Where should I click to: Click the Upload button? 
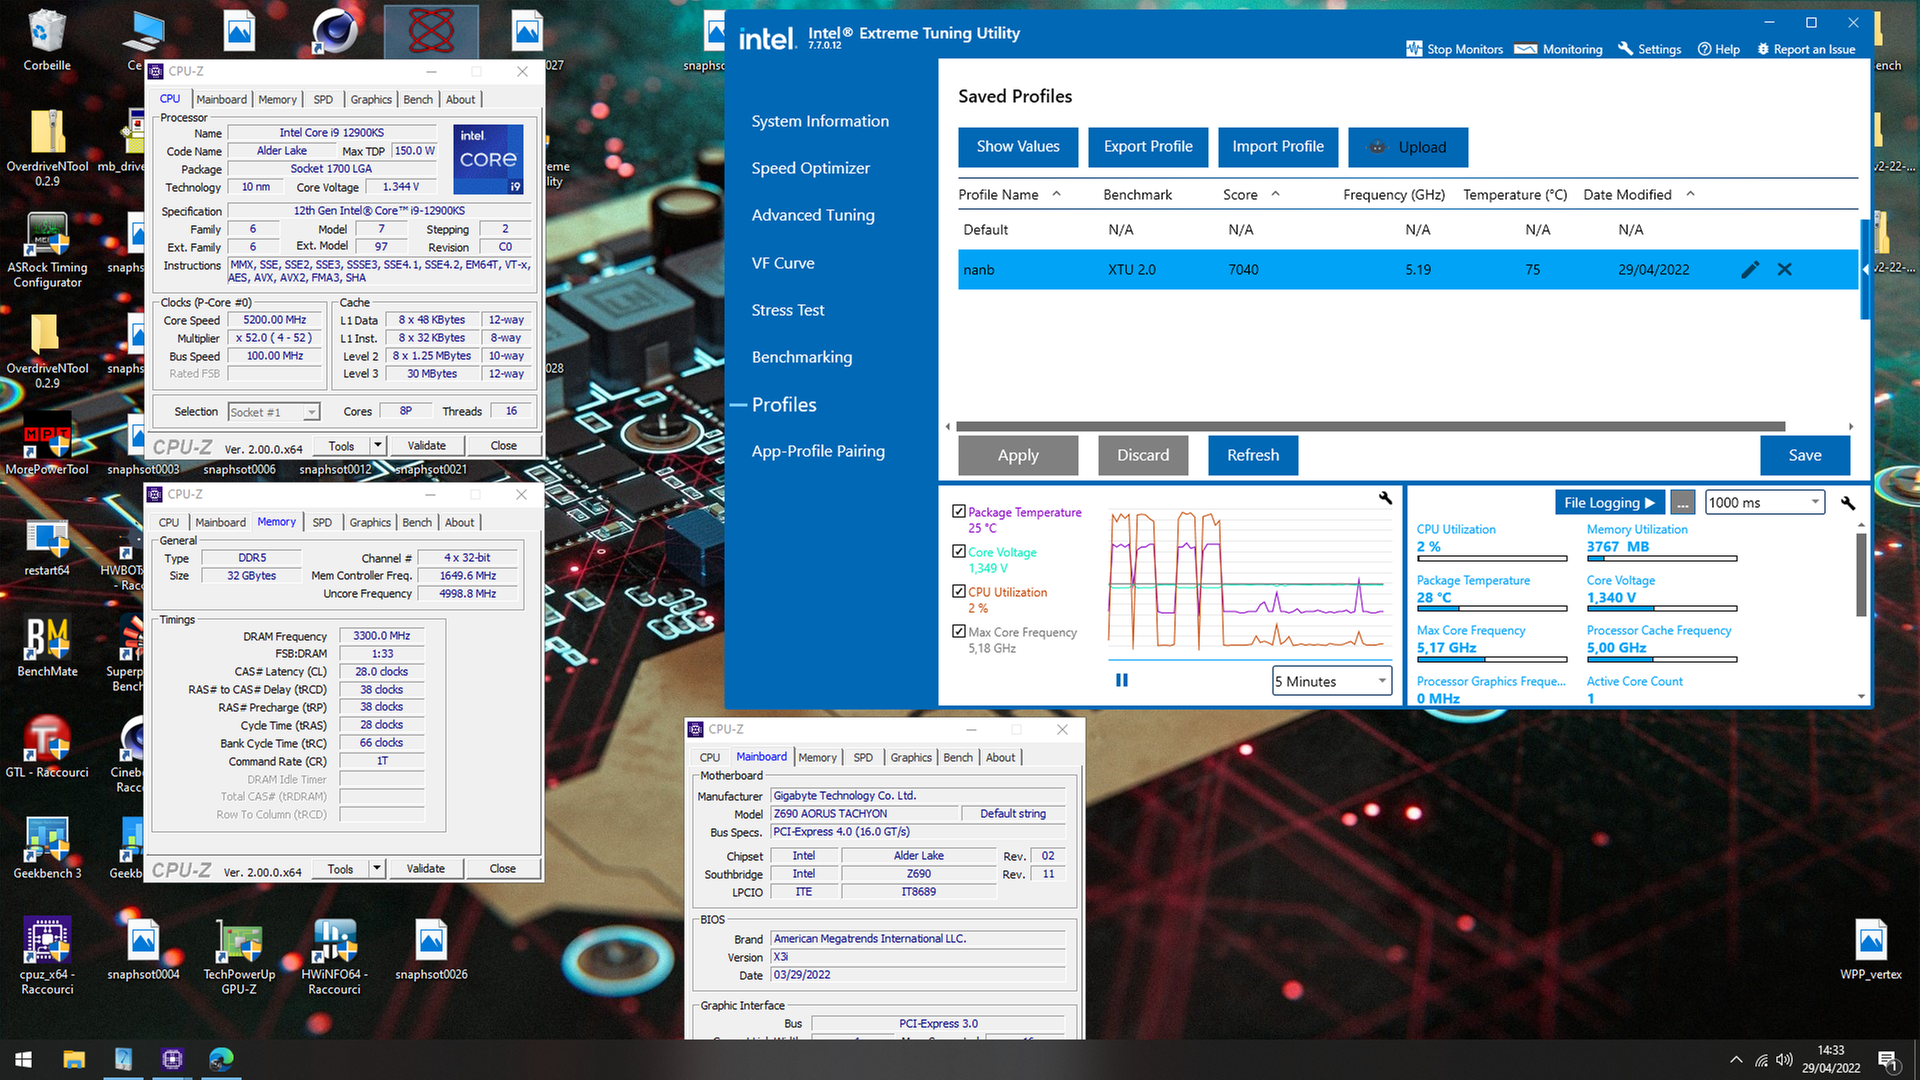click(x=1408, y=147)
